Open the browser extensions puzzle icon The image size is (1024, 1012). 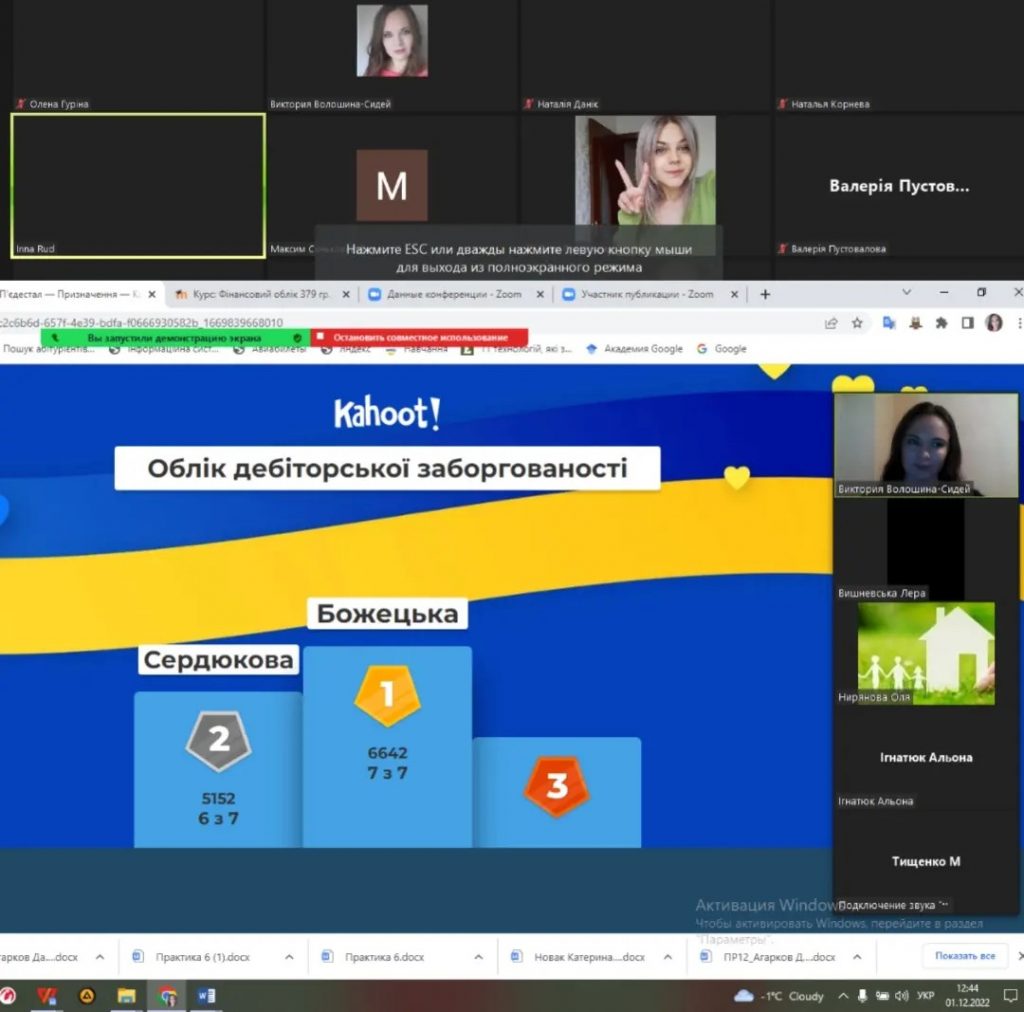coord(941,323)
